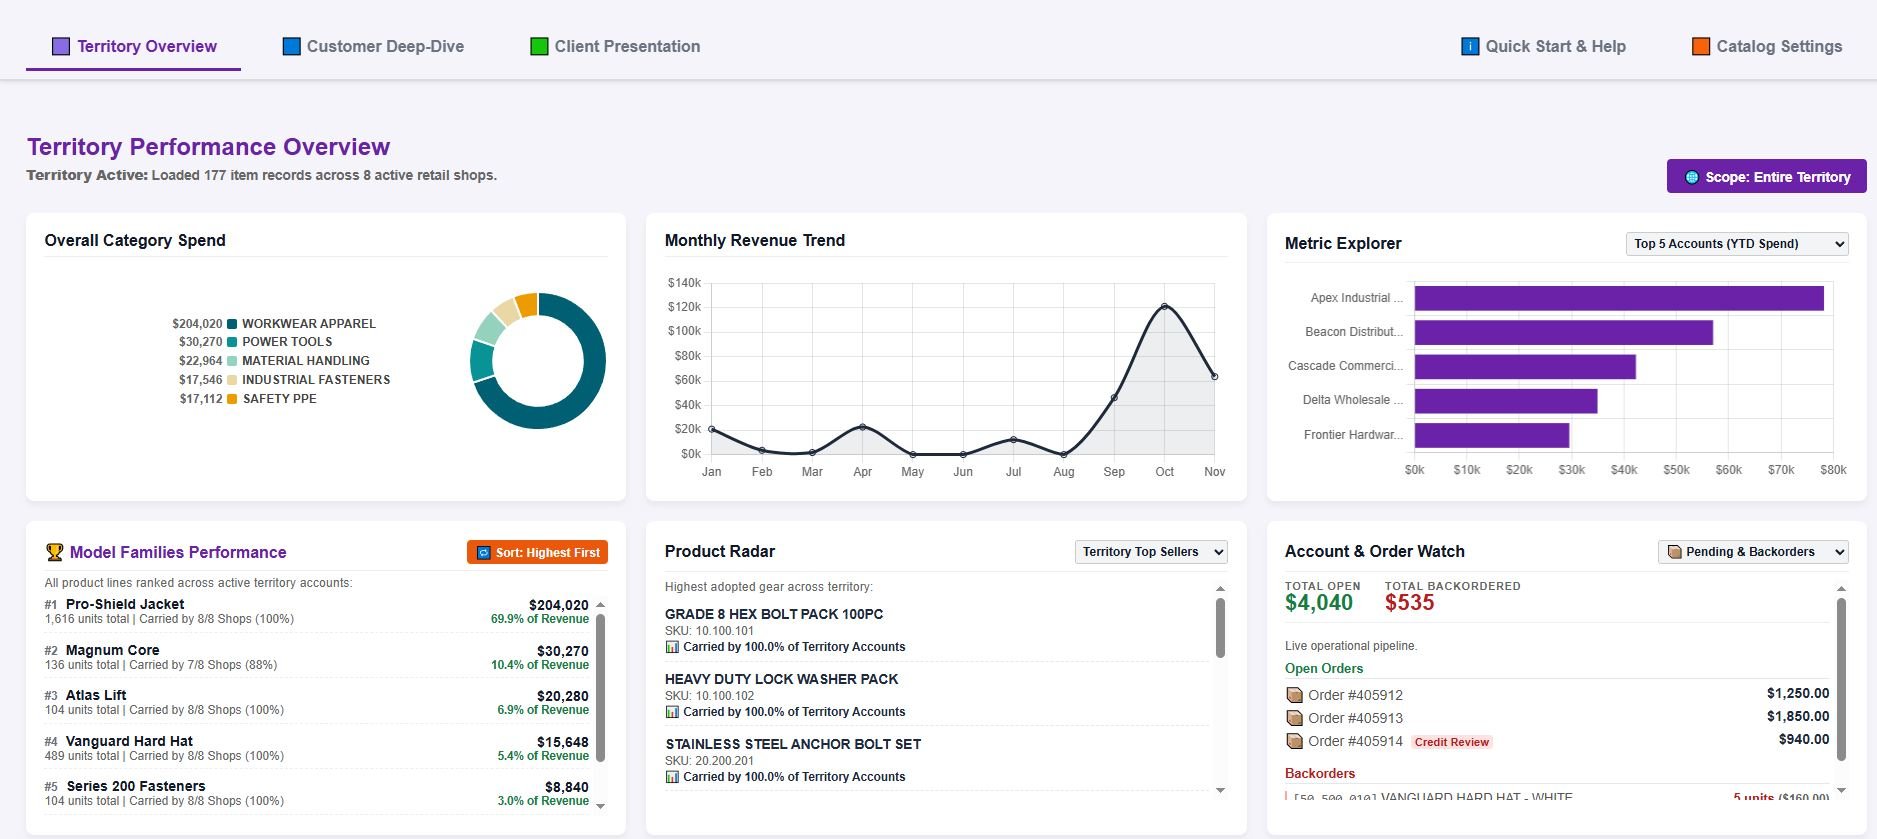Click the POWER TOOLS legend color swatch

click(x=232, y=342)
